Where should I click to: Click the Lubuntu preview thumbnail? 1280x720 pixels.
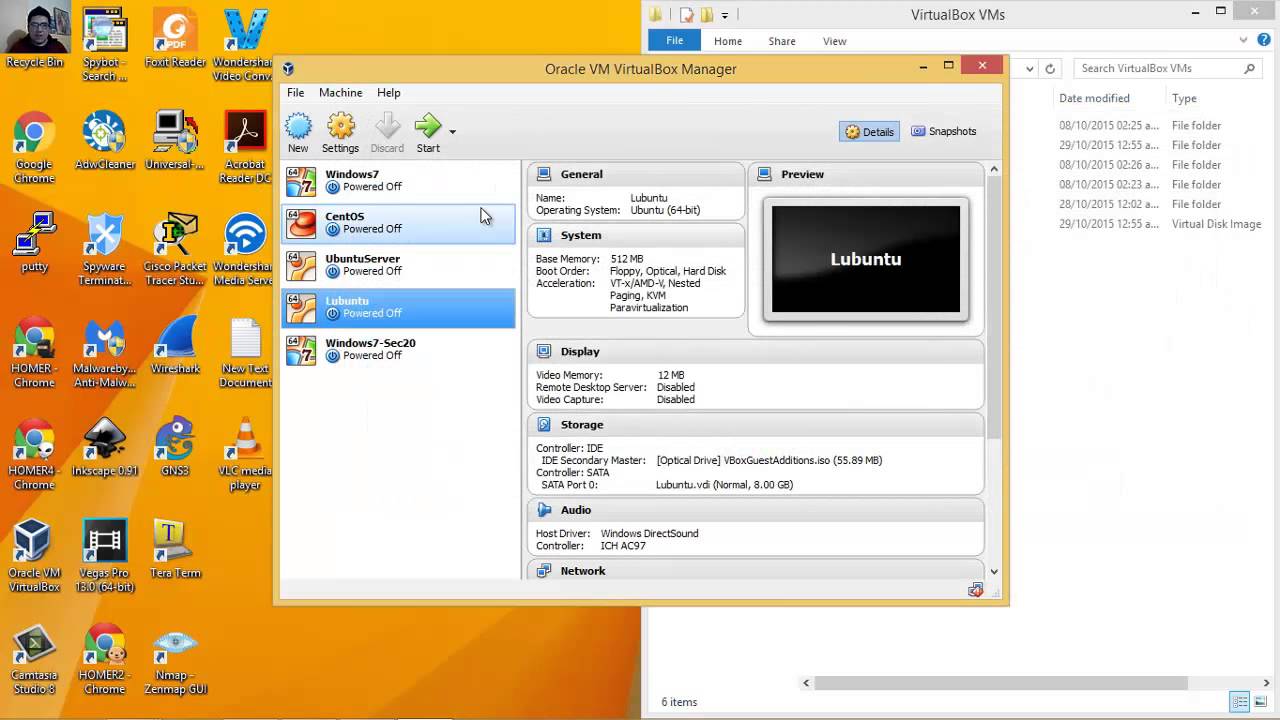pos(866,259)
